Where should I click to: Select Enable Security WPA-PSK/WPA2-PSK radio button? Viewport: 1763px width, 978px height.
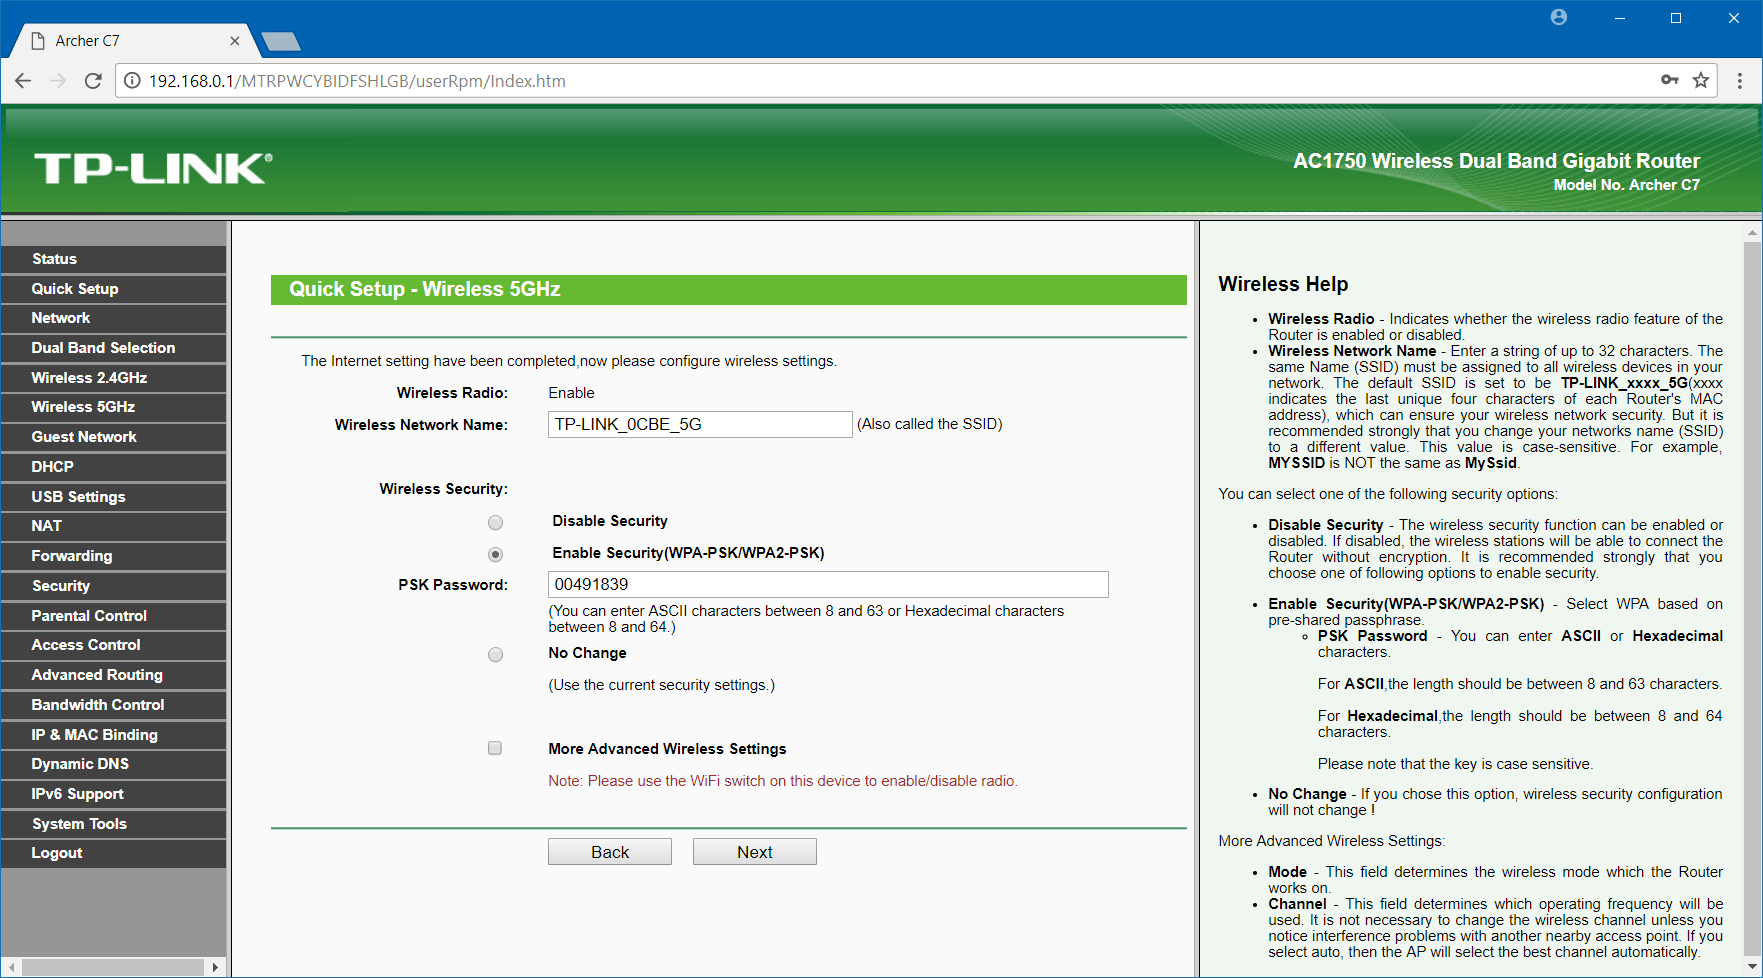coord(495,554)
